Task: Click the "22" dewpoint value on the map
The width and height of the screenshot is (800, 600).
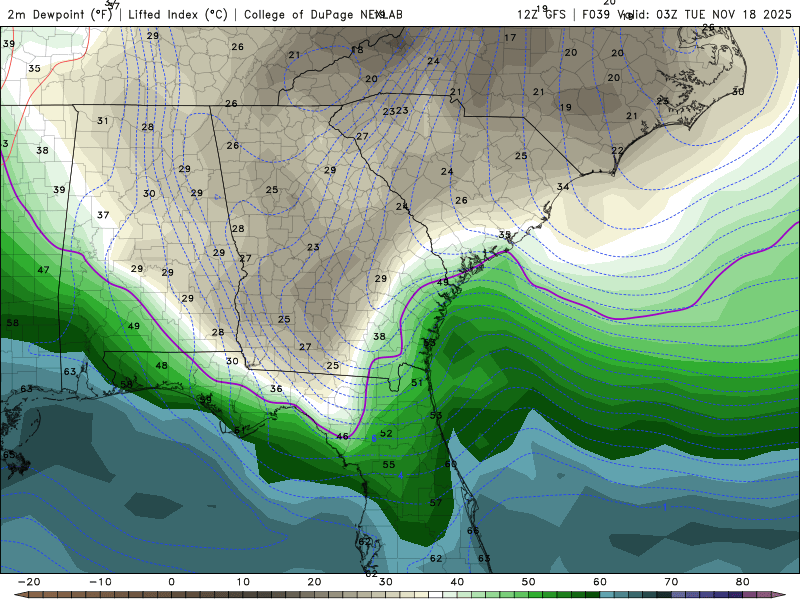Action: pos(617,151)
